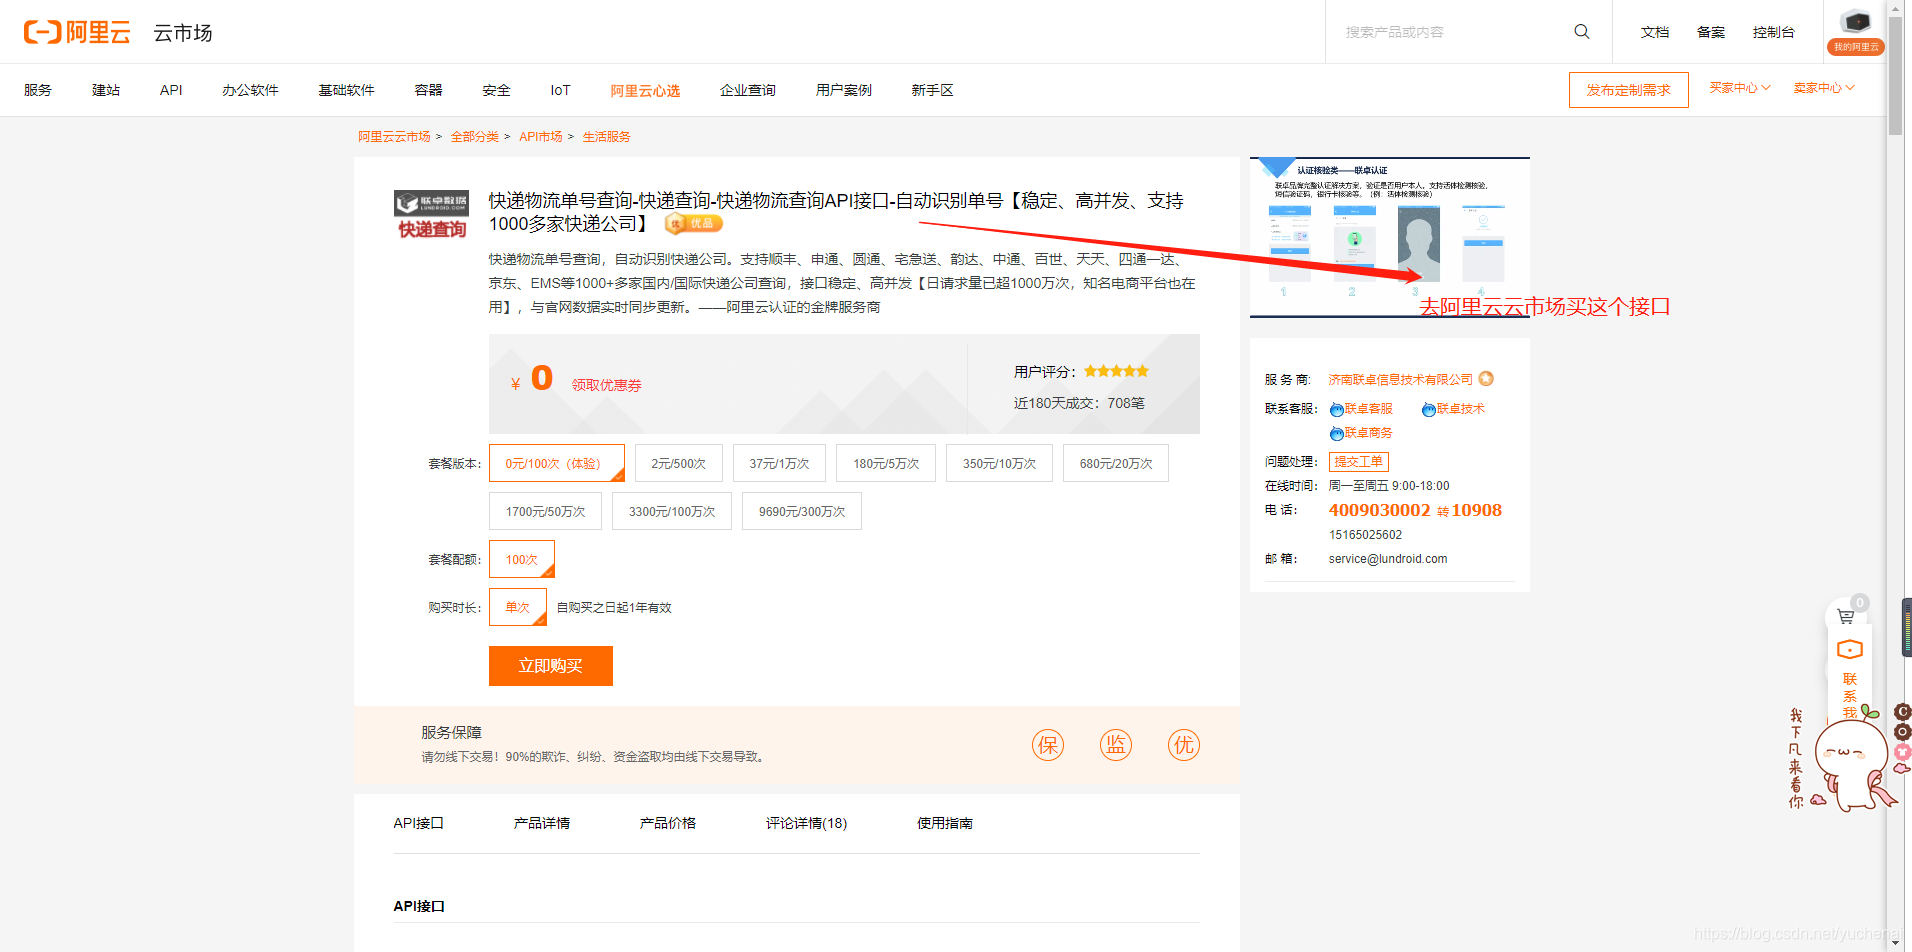Focus the 搜索产品或内容 search field
This screenshot has height=952, width=1912.
1450,32
